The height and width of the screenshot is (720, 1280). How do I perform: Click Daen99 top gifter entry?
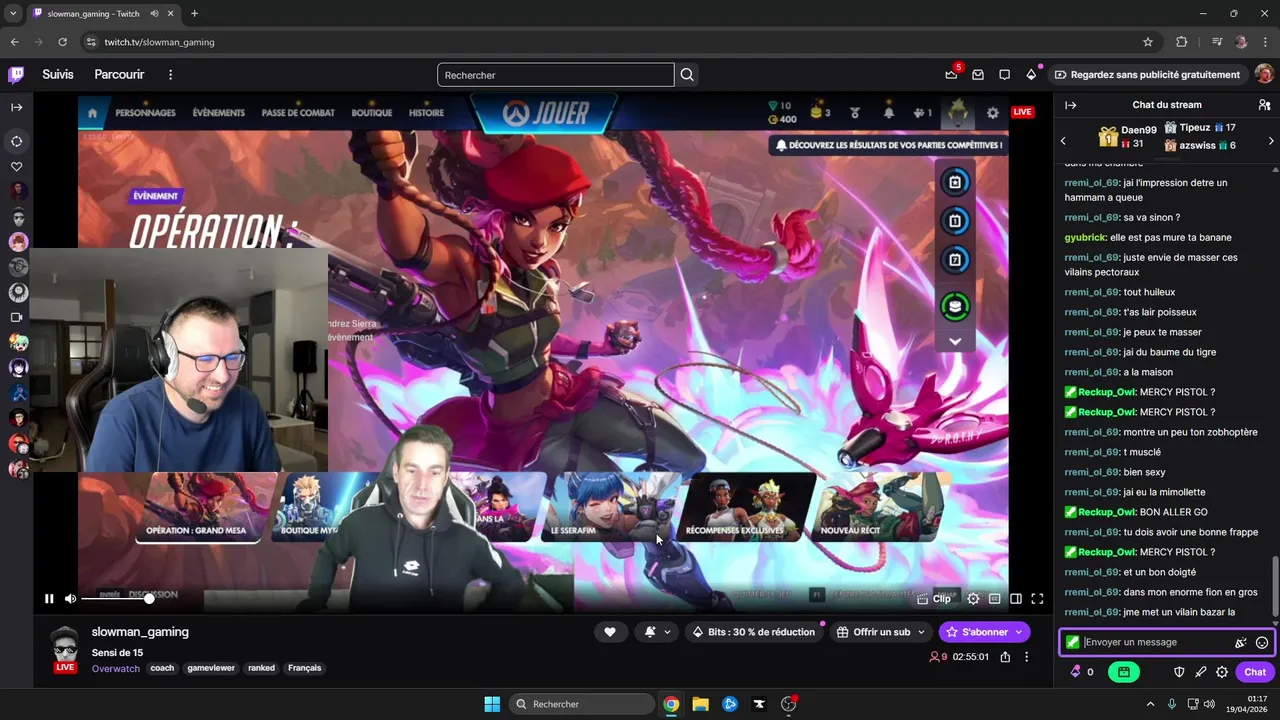click(x=1126, y=137)
